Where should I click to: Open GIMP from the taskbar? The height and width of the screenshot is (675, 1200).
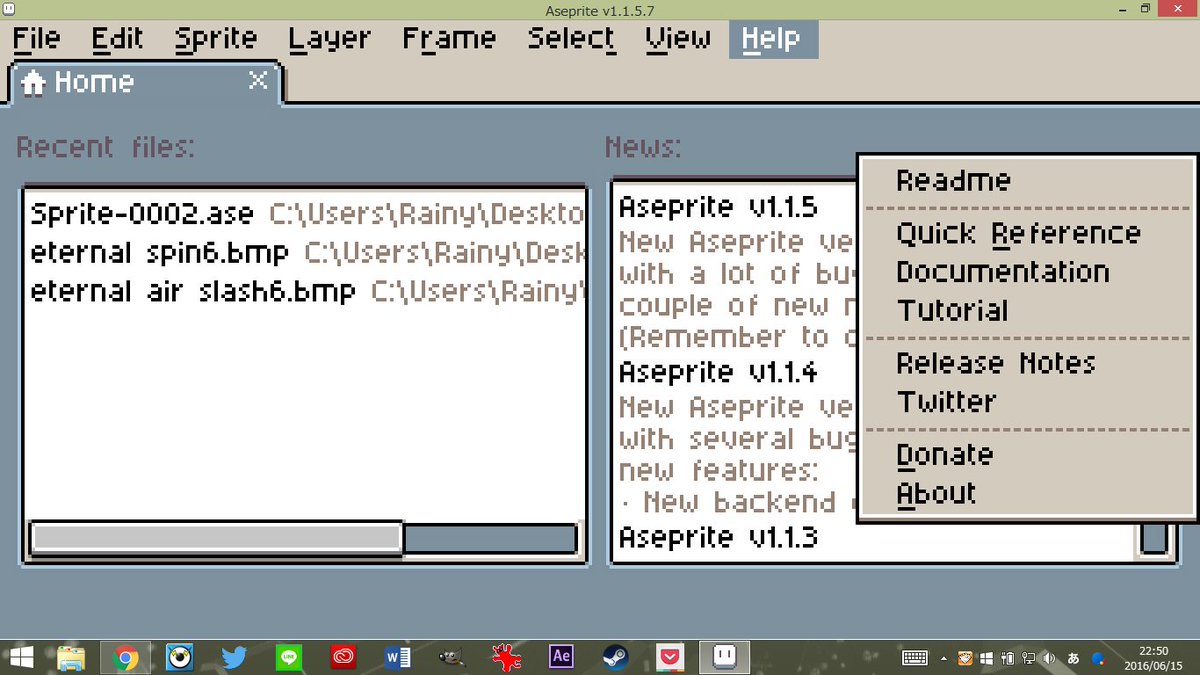tap(453, 657)
